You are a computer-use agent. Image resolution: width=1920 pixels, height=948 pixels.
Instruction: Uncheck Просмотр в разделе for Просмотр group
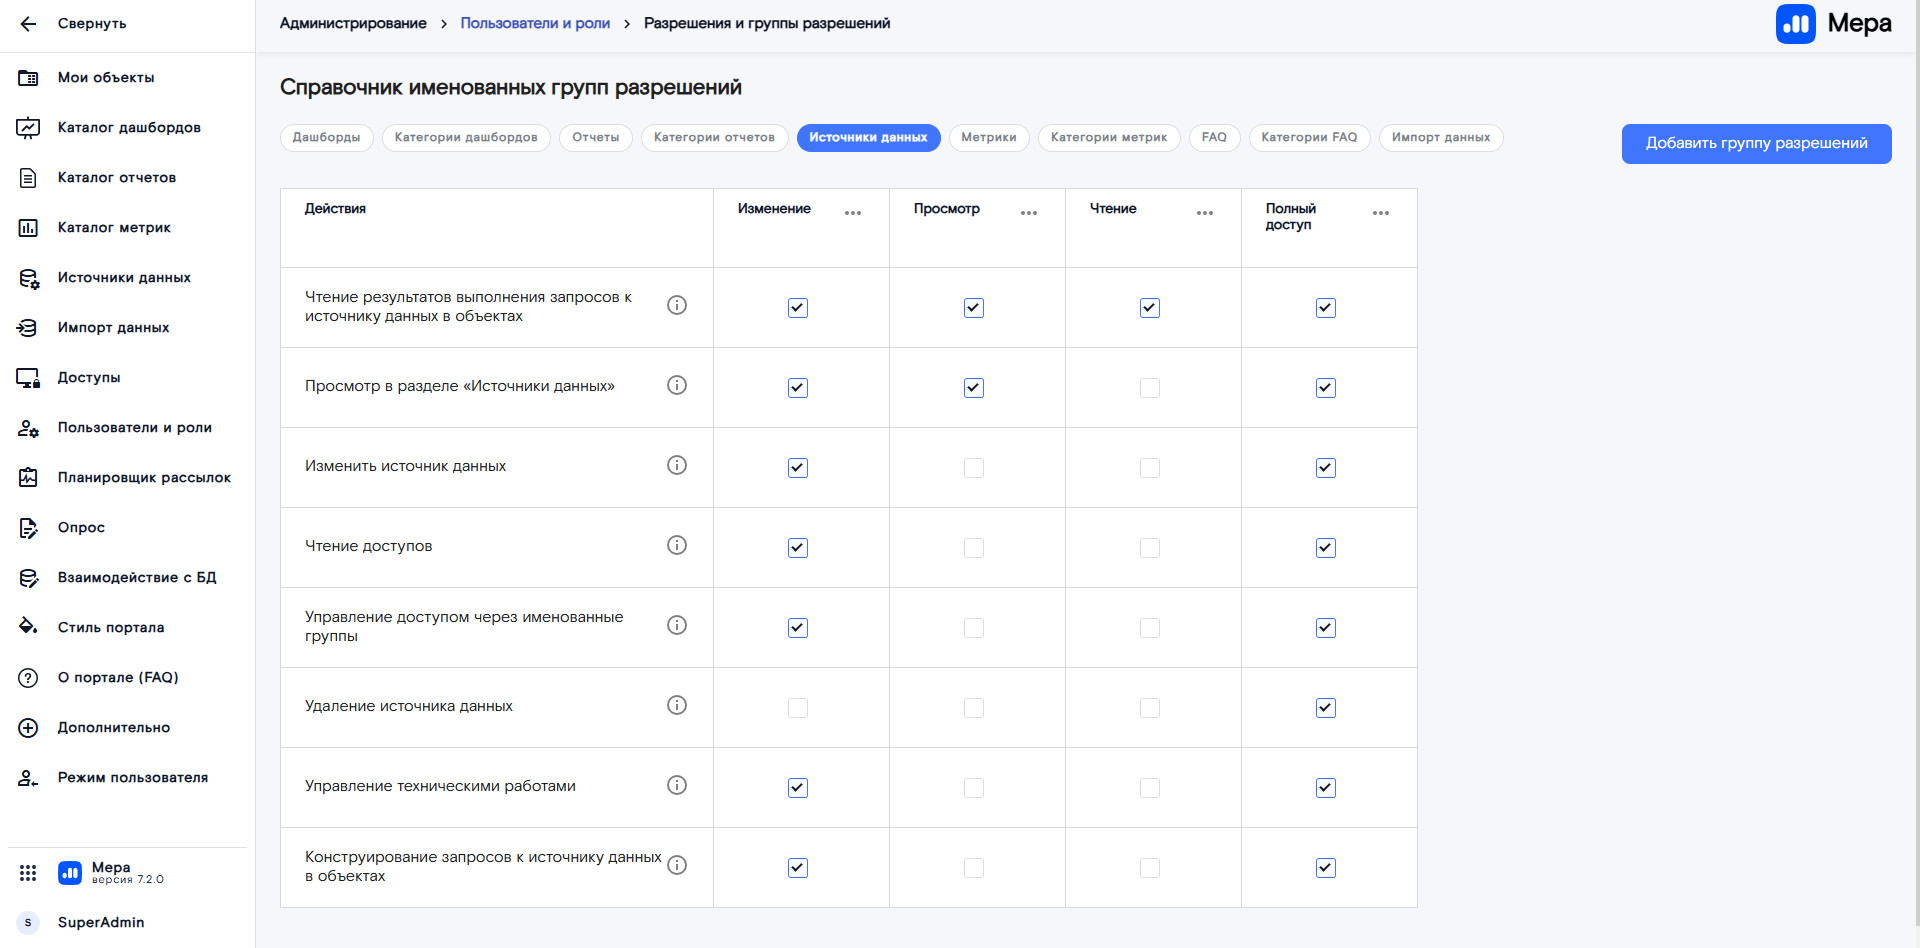(x=973, y=388)
